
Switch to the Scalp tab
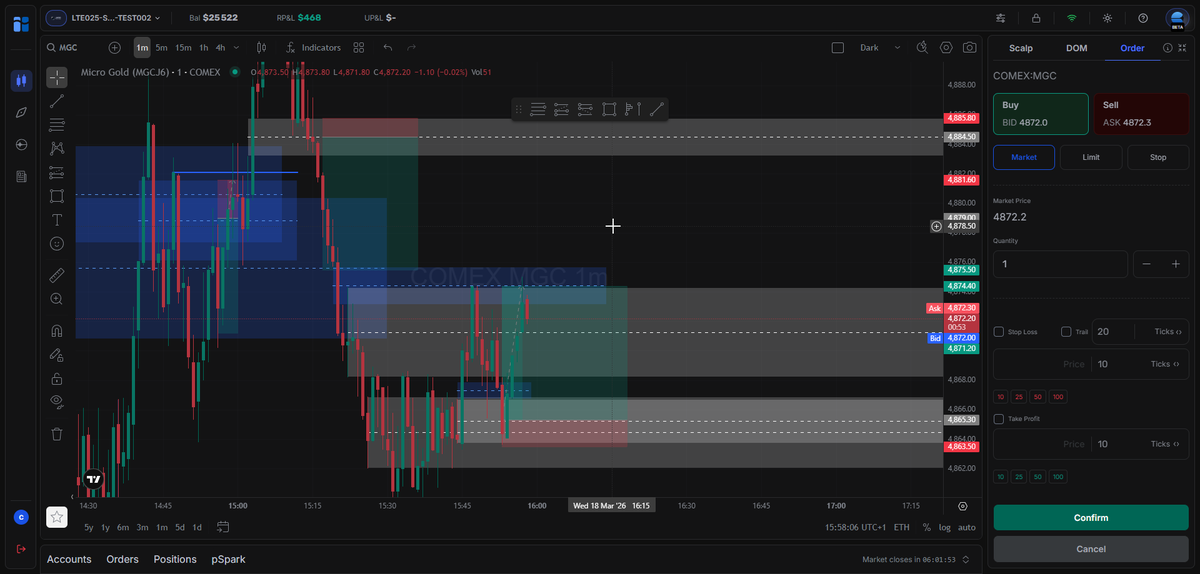[1021, 47]
